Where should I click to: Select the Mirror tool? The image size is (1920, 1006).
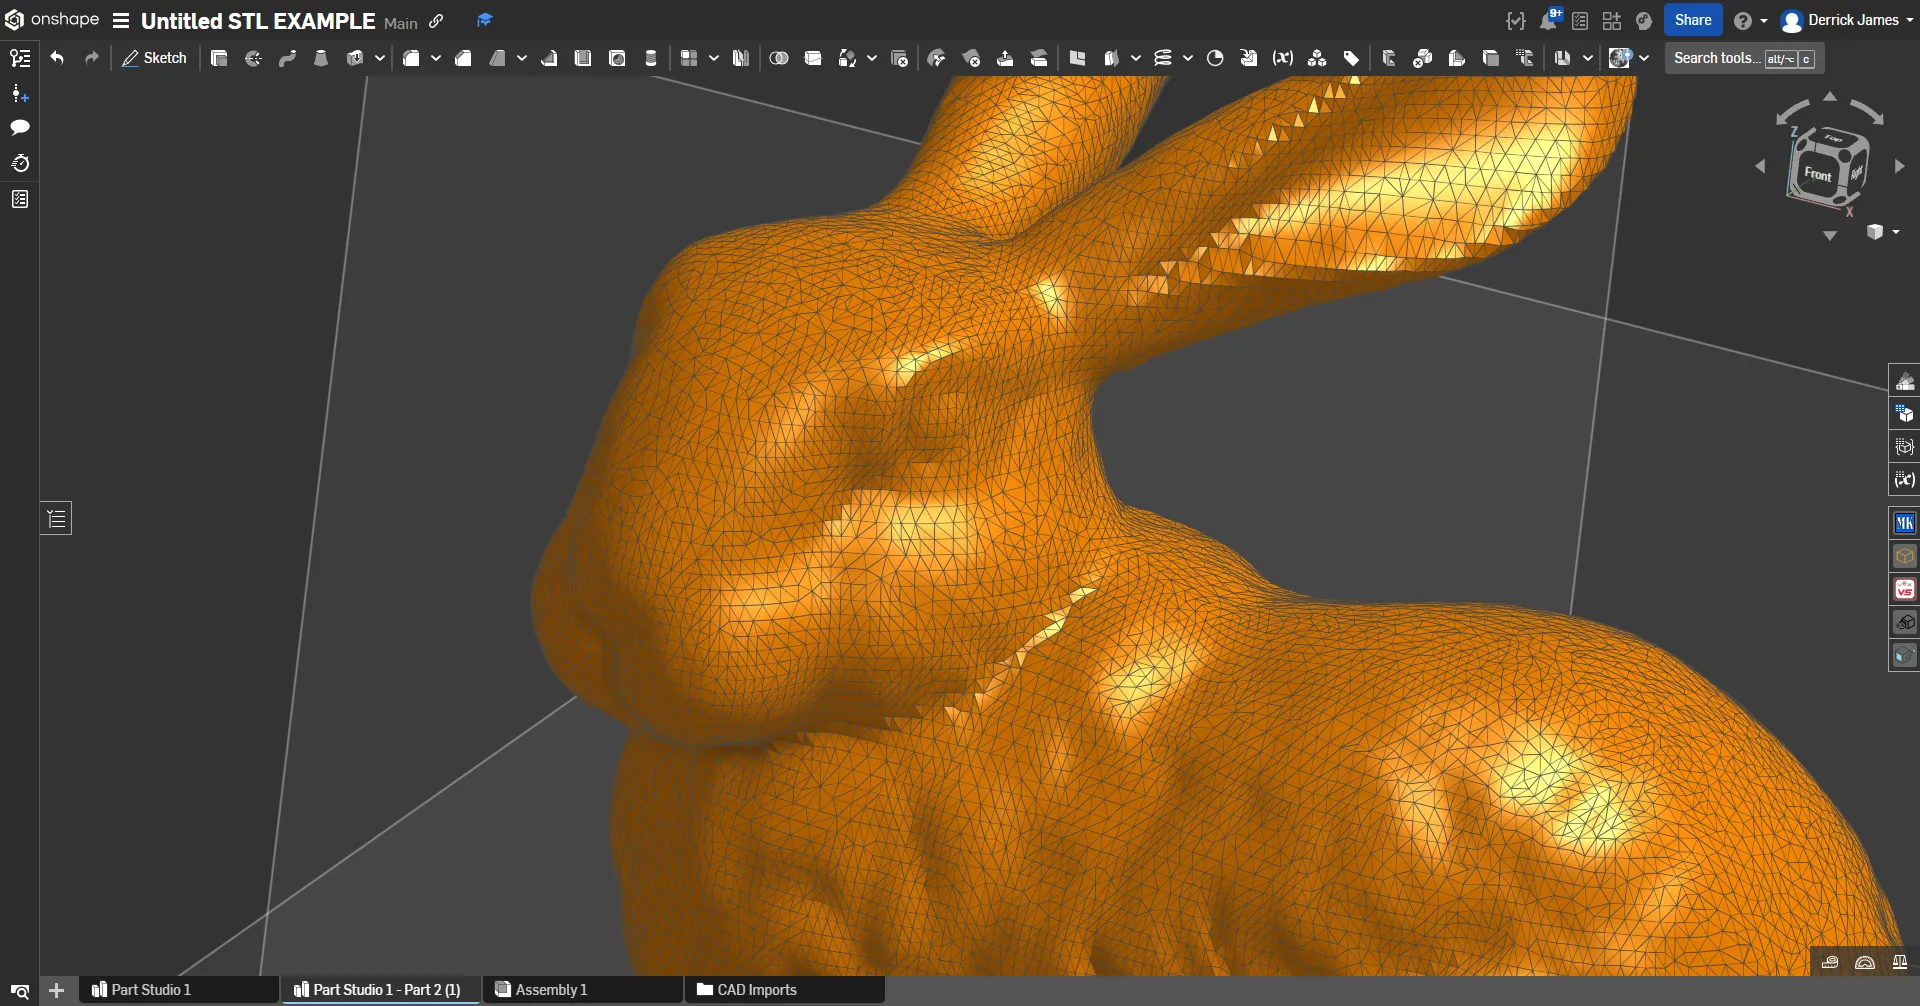[741, 58]
